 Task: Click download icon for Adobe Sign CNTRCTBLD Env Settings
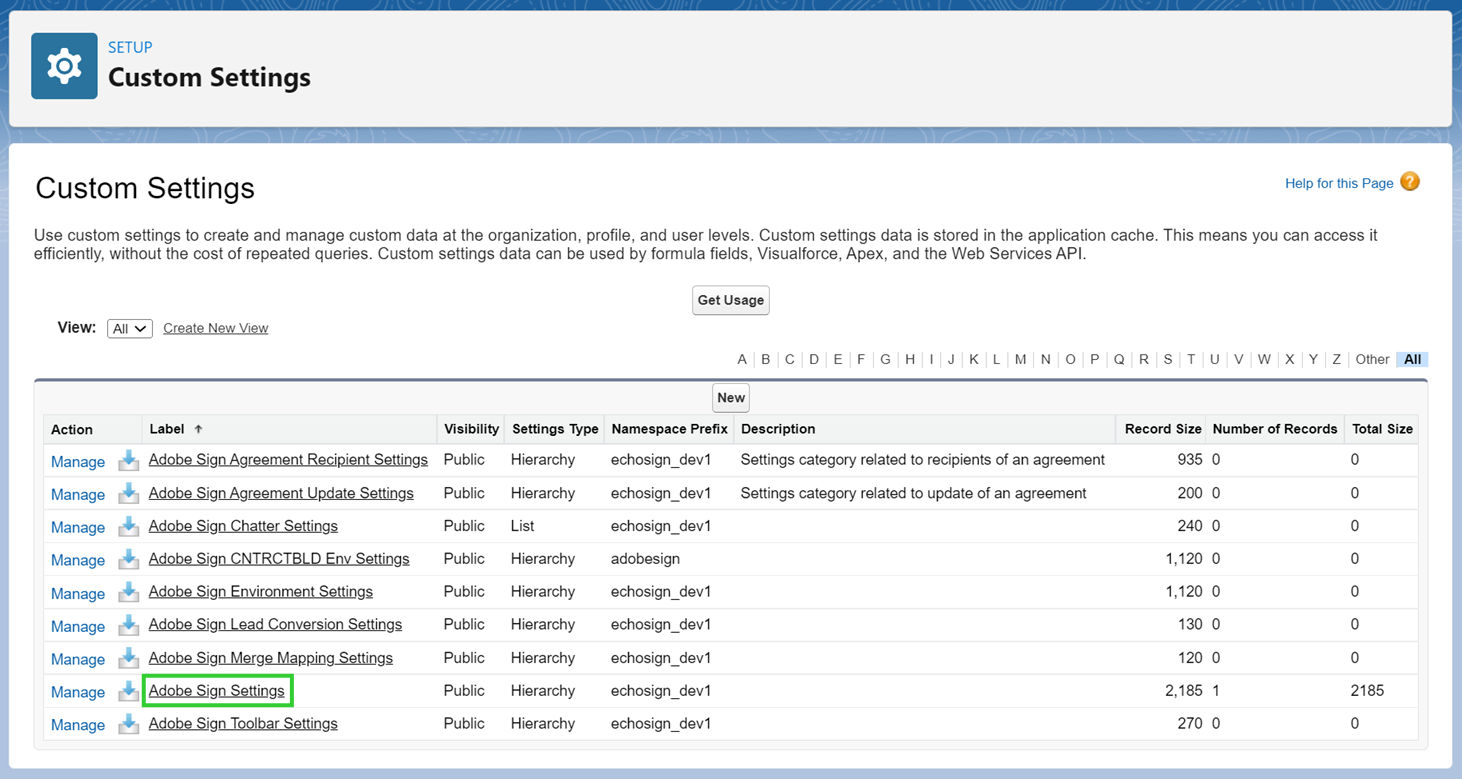[x=128, y=560]
